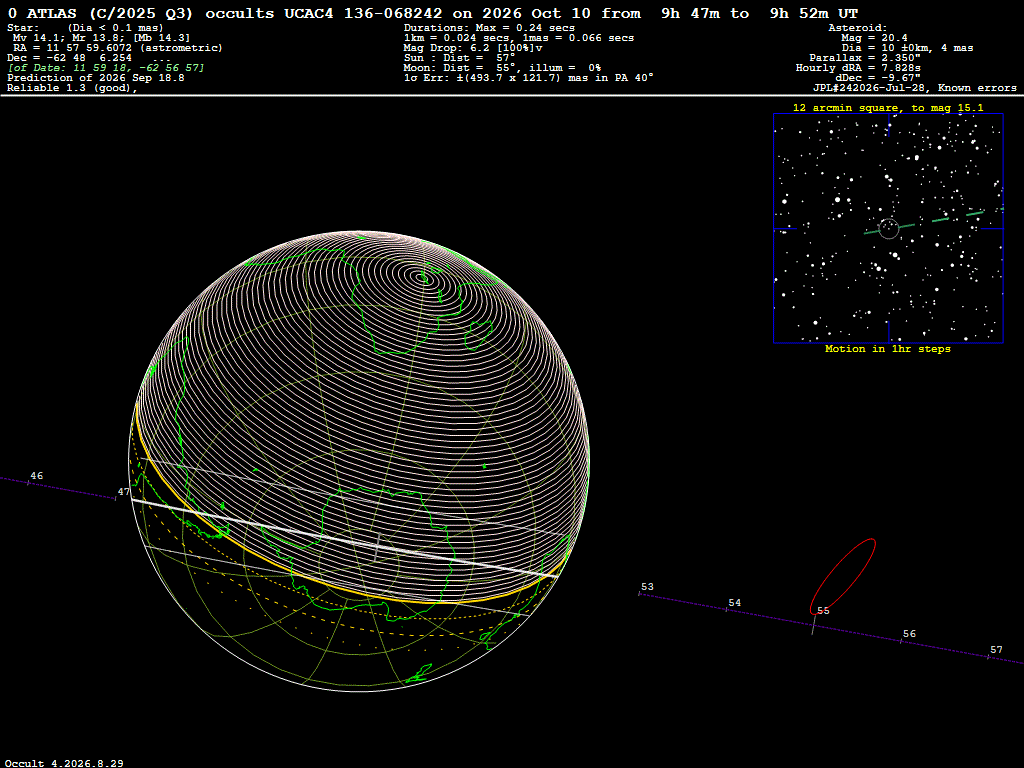The image size is (1024, 768).
Task: Click the green 'of Date' coordinates line
Action: (x=106, y=68)
